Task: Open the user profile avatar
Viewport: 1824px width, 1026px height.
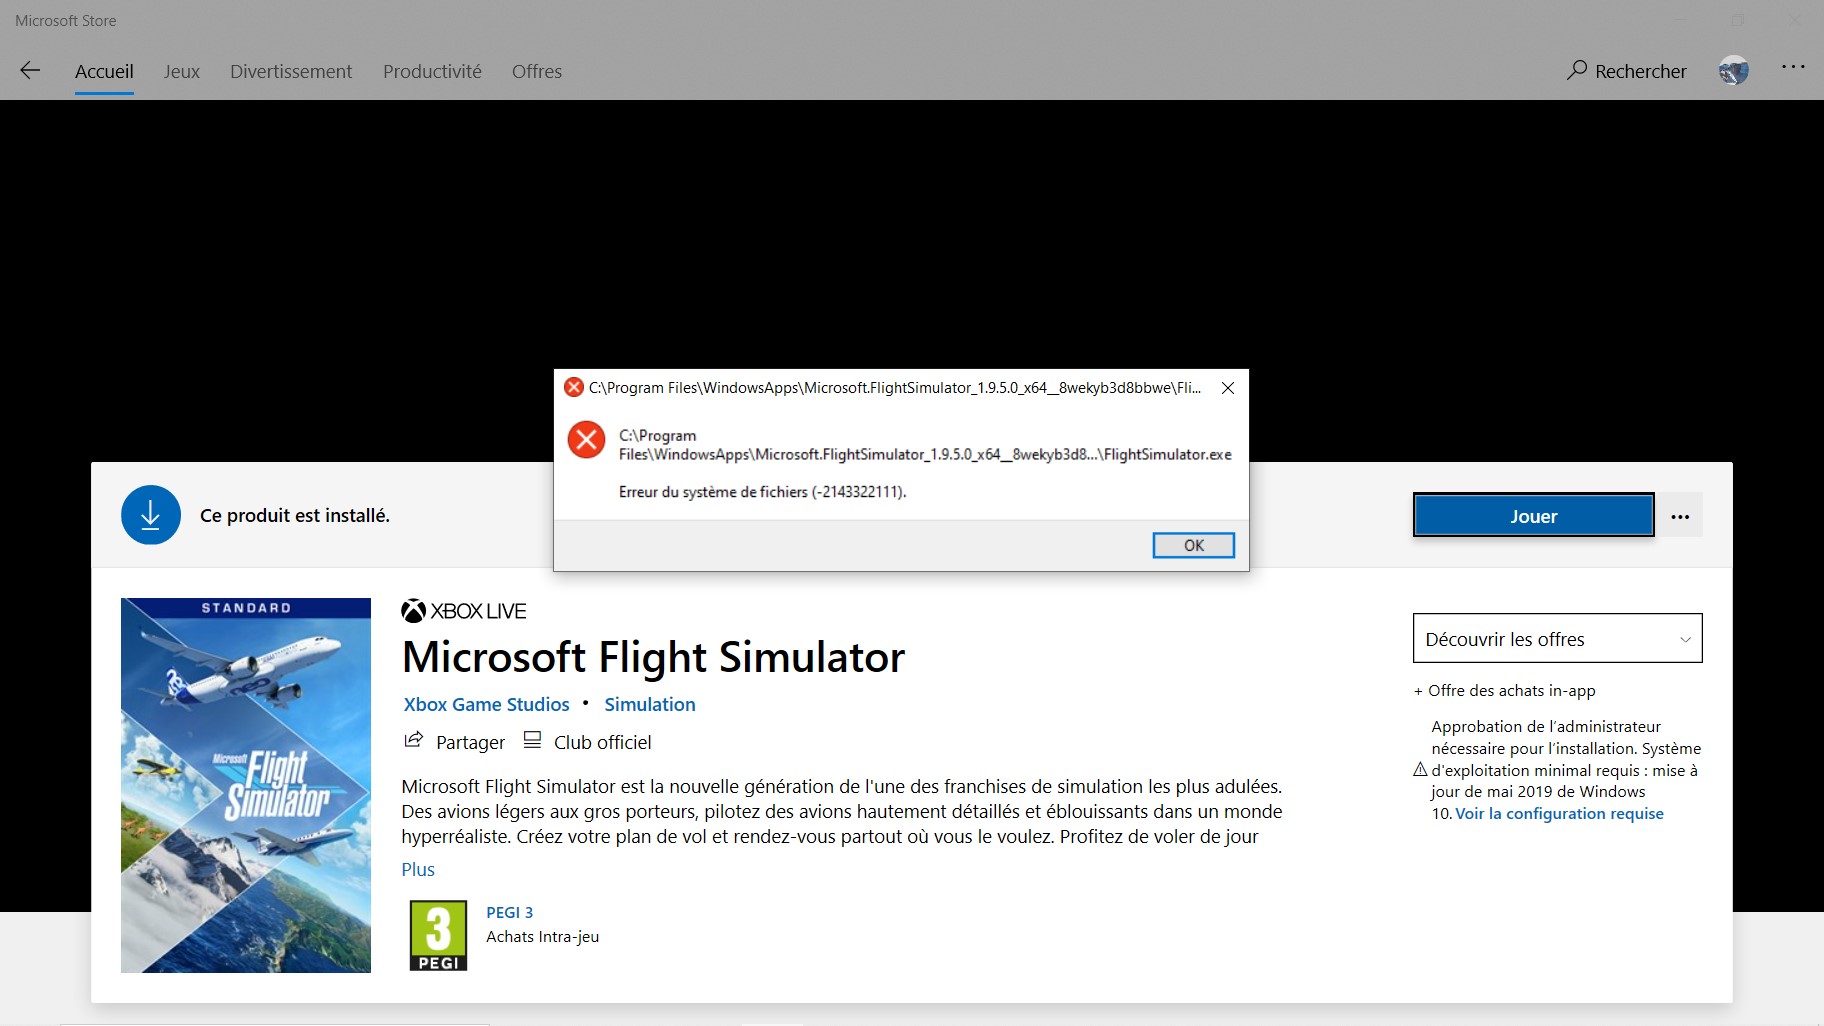Action: coord(1734,70)
